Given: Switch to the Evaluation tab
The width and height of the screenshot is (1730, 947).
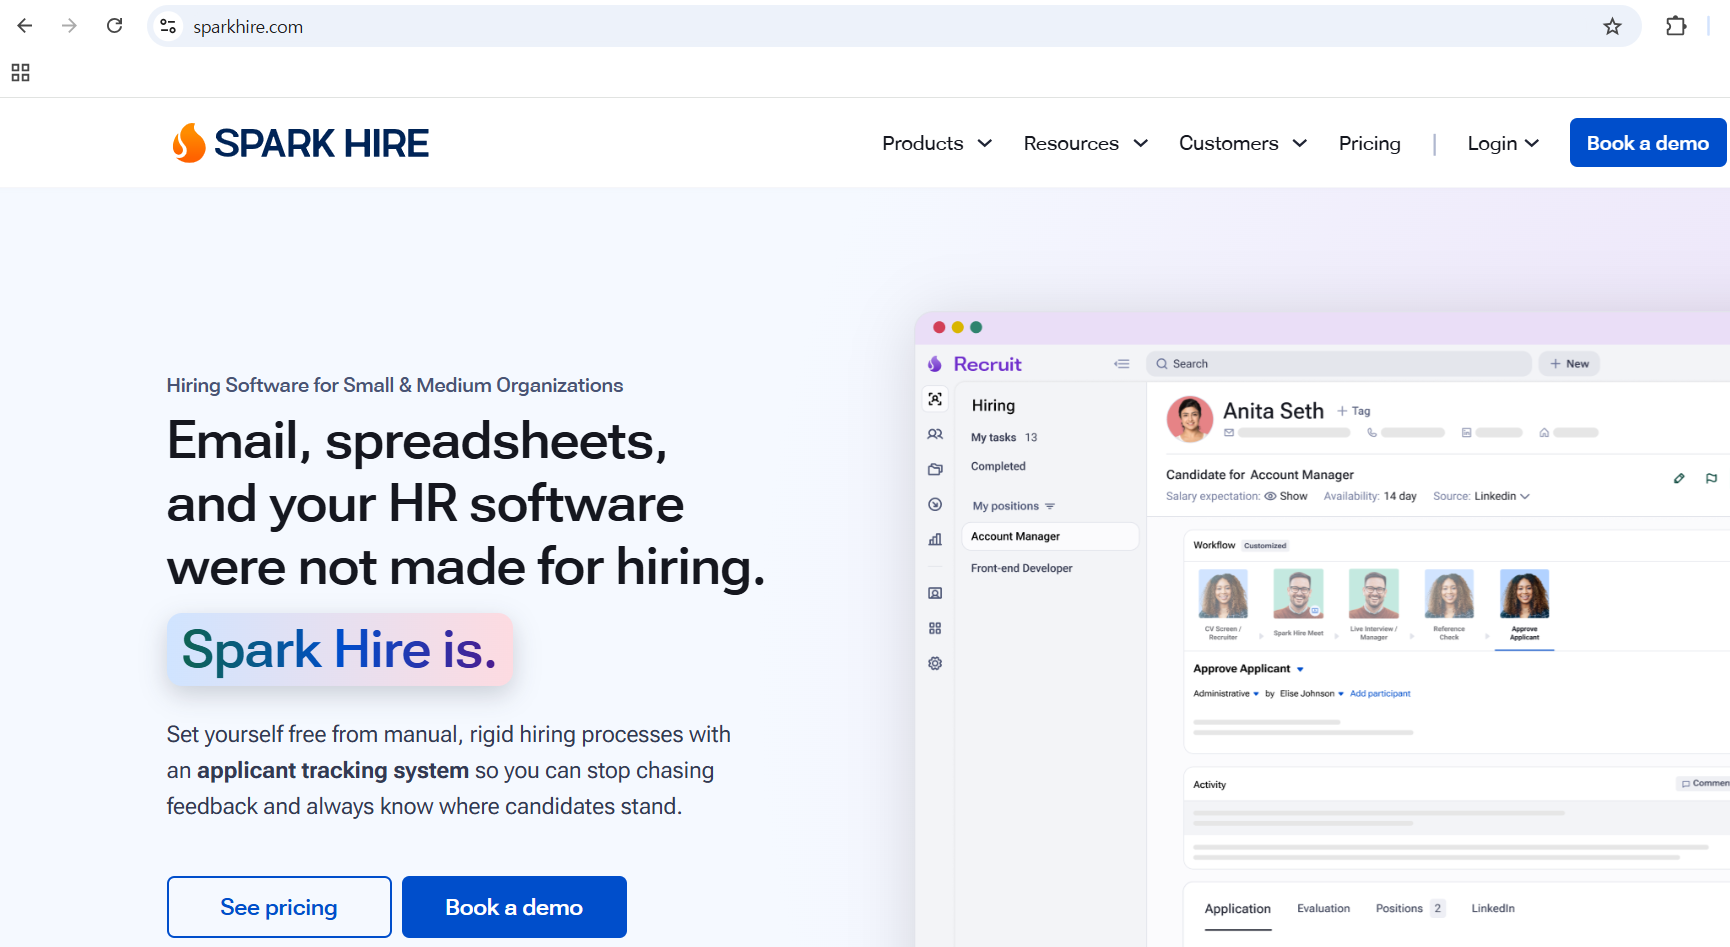Looking at the screenshot, I should pyautogui.click(x=1323, y=909).
